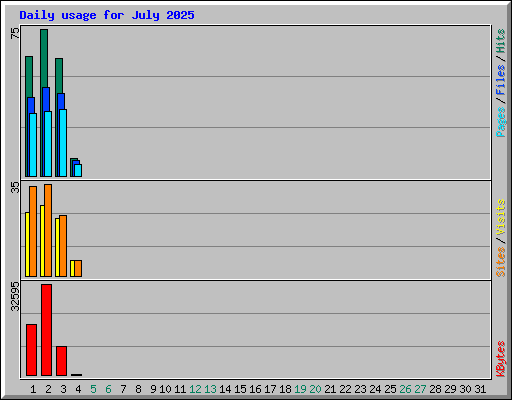Click day '21' on the x-axis
512x400 pixels.
point(330,389)
